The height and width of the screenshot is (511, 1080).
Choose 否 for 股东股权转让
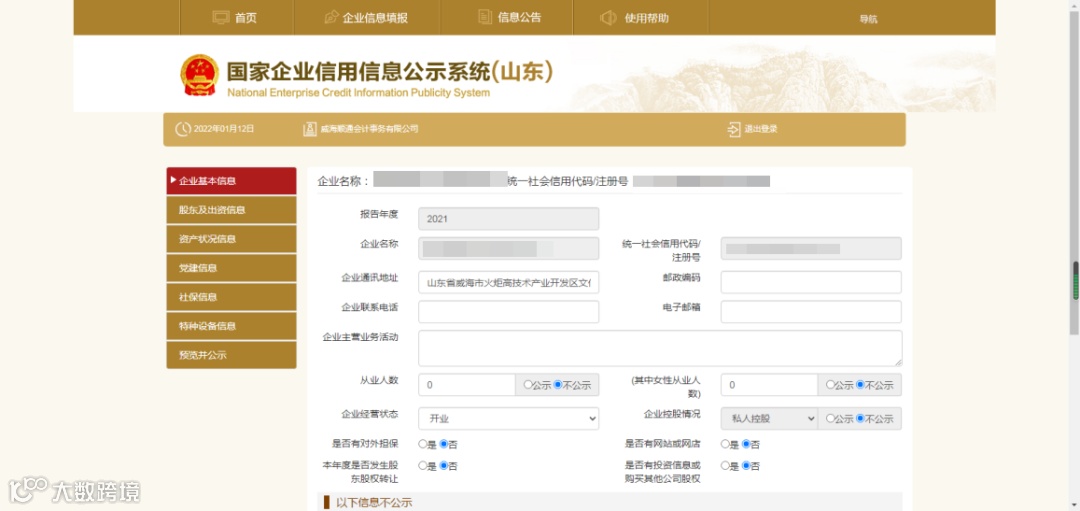pyautogui.click(x=444, y=466)
